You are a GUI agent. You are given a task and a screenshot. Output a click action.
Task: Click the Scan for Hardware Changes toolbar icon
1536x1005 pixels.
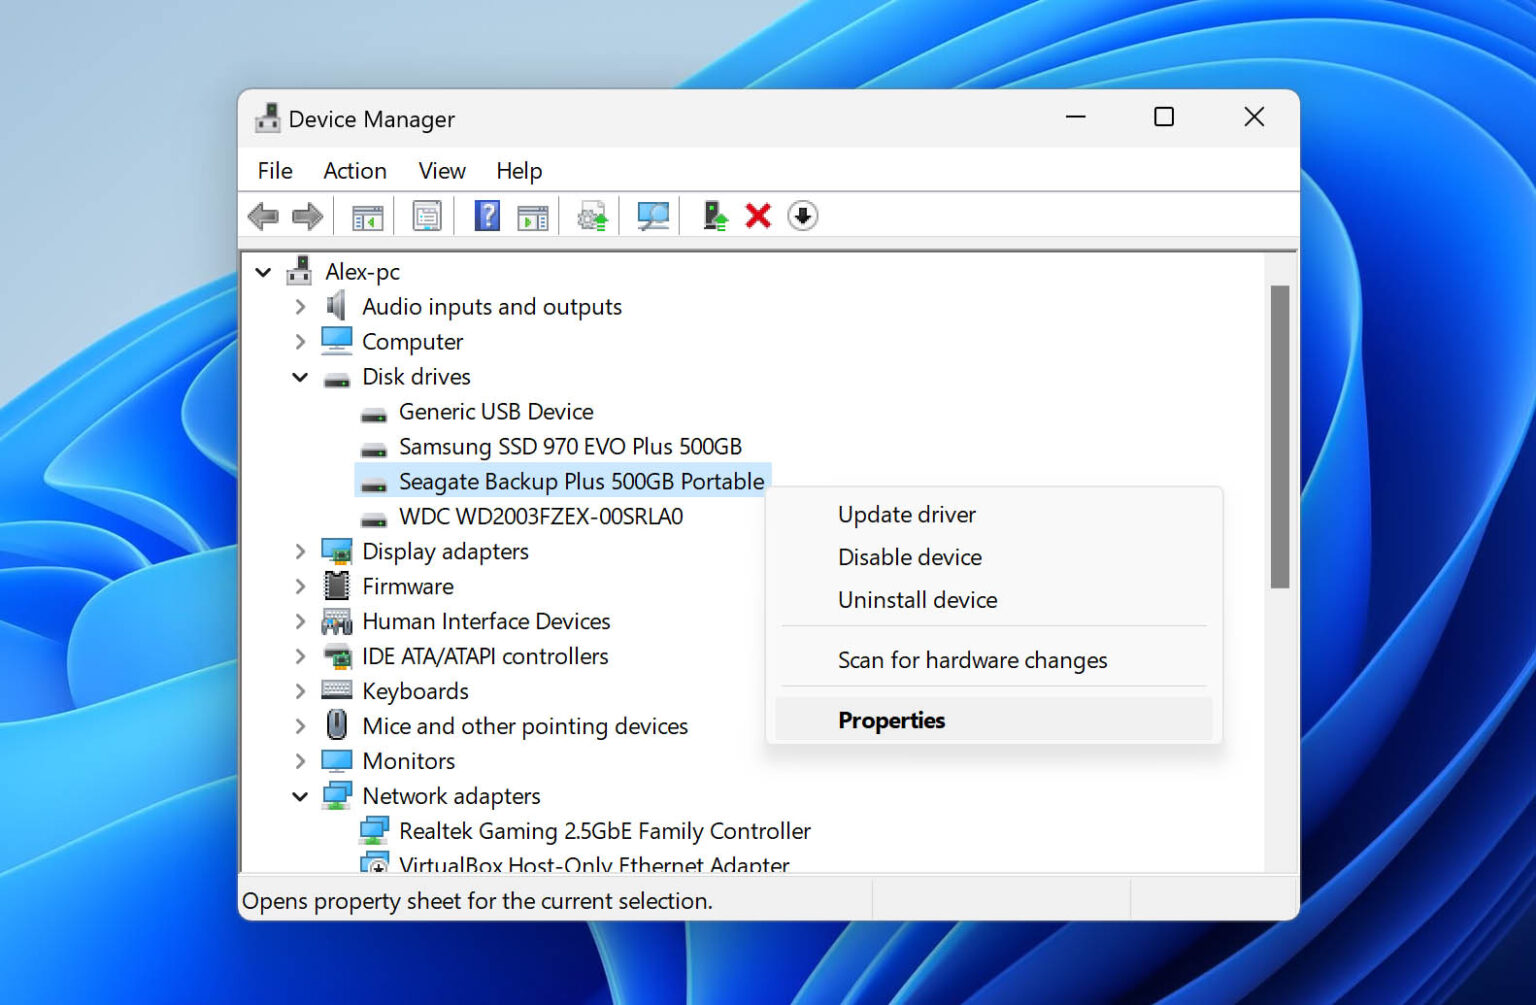(x=652, y=216)
